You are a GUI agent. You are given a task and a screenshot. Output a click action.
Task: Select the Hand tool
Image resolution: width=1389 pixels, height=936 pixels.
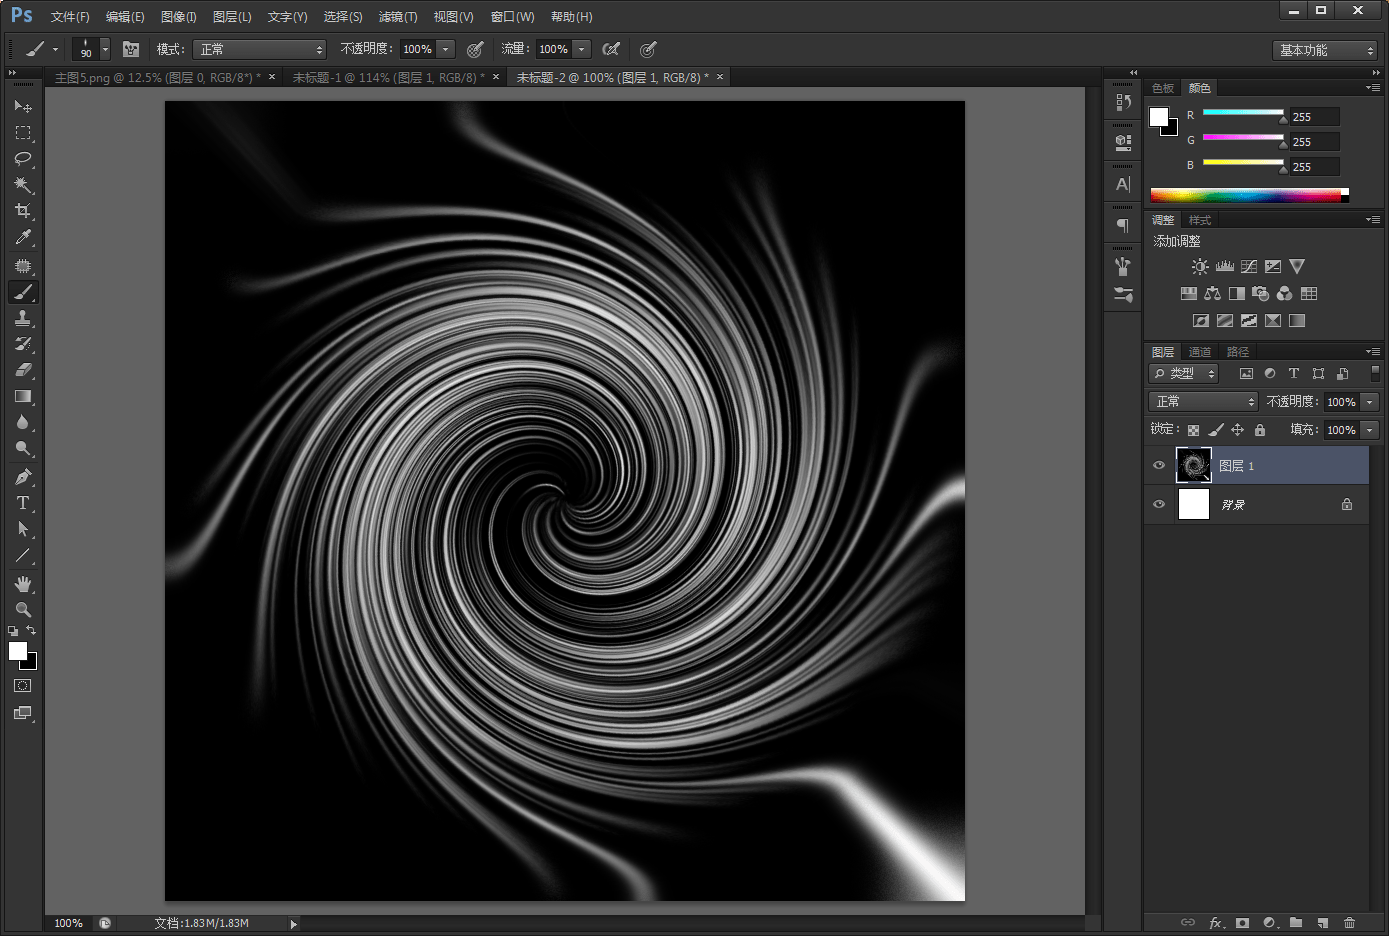pos(23,584)
